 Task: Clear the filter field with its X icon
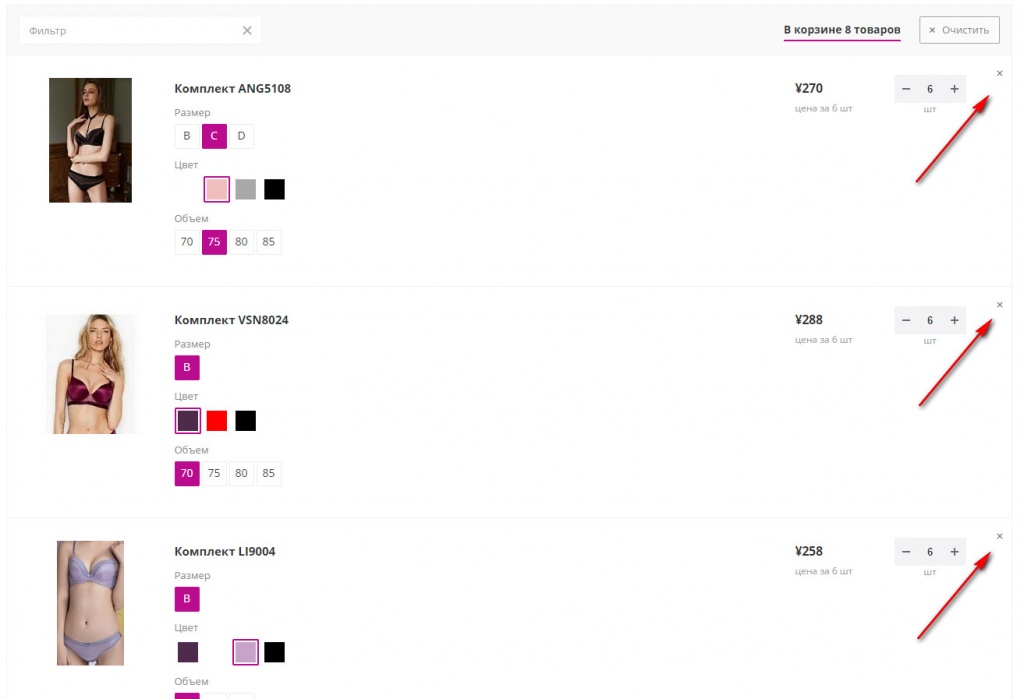(247, 30)
